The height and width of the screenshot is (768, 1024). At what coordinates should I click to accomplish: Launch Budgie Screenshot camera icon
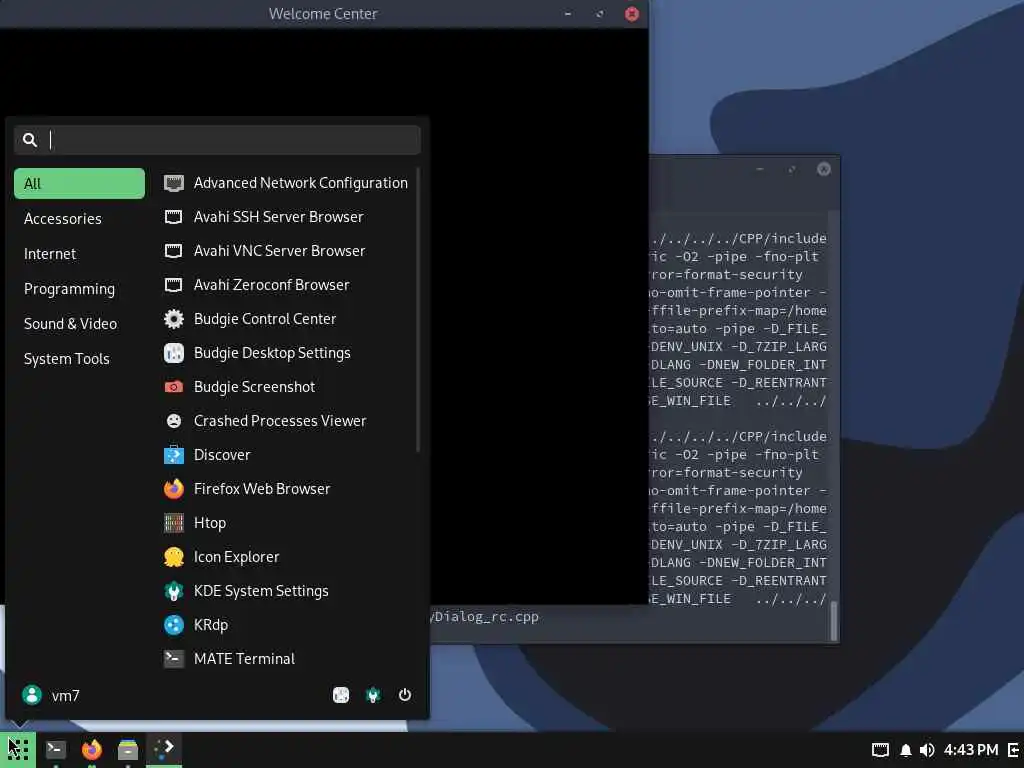coord(174,387)
